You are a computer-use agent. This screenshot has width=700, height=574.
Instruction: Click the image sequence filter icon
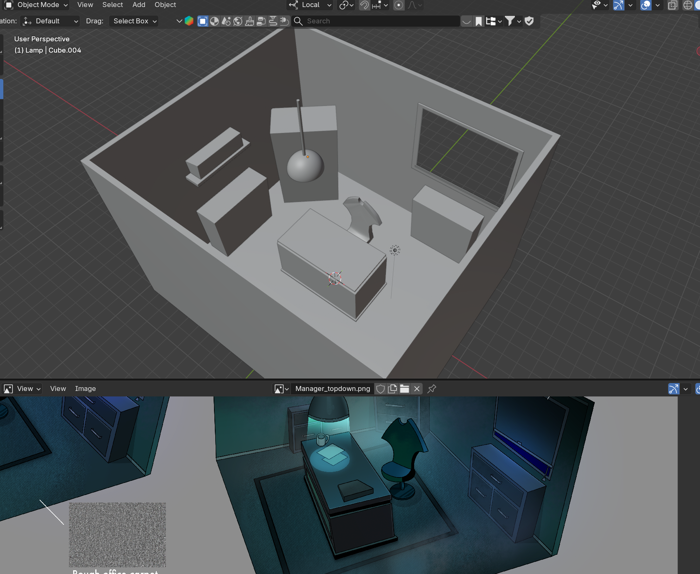(x=261, y=21)
